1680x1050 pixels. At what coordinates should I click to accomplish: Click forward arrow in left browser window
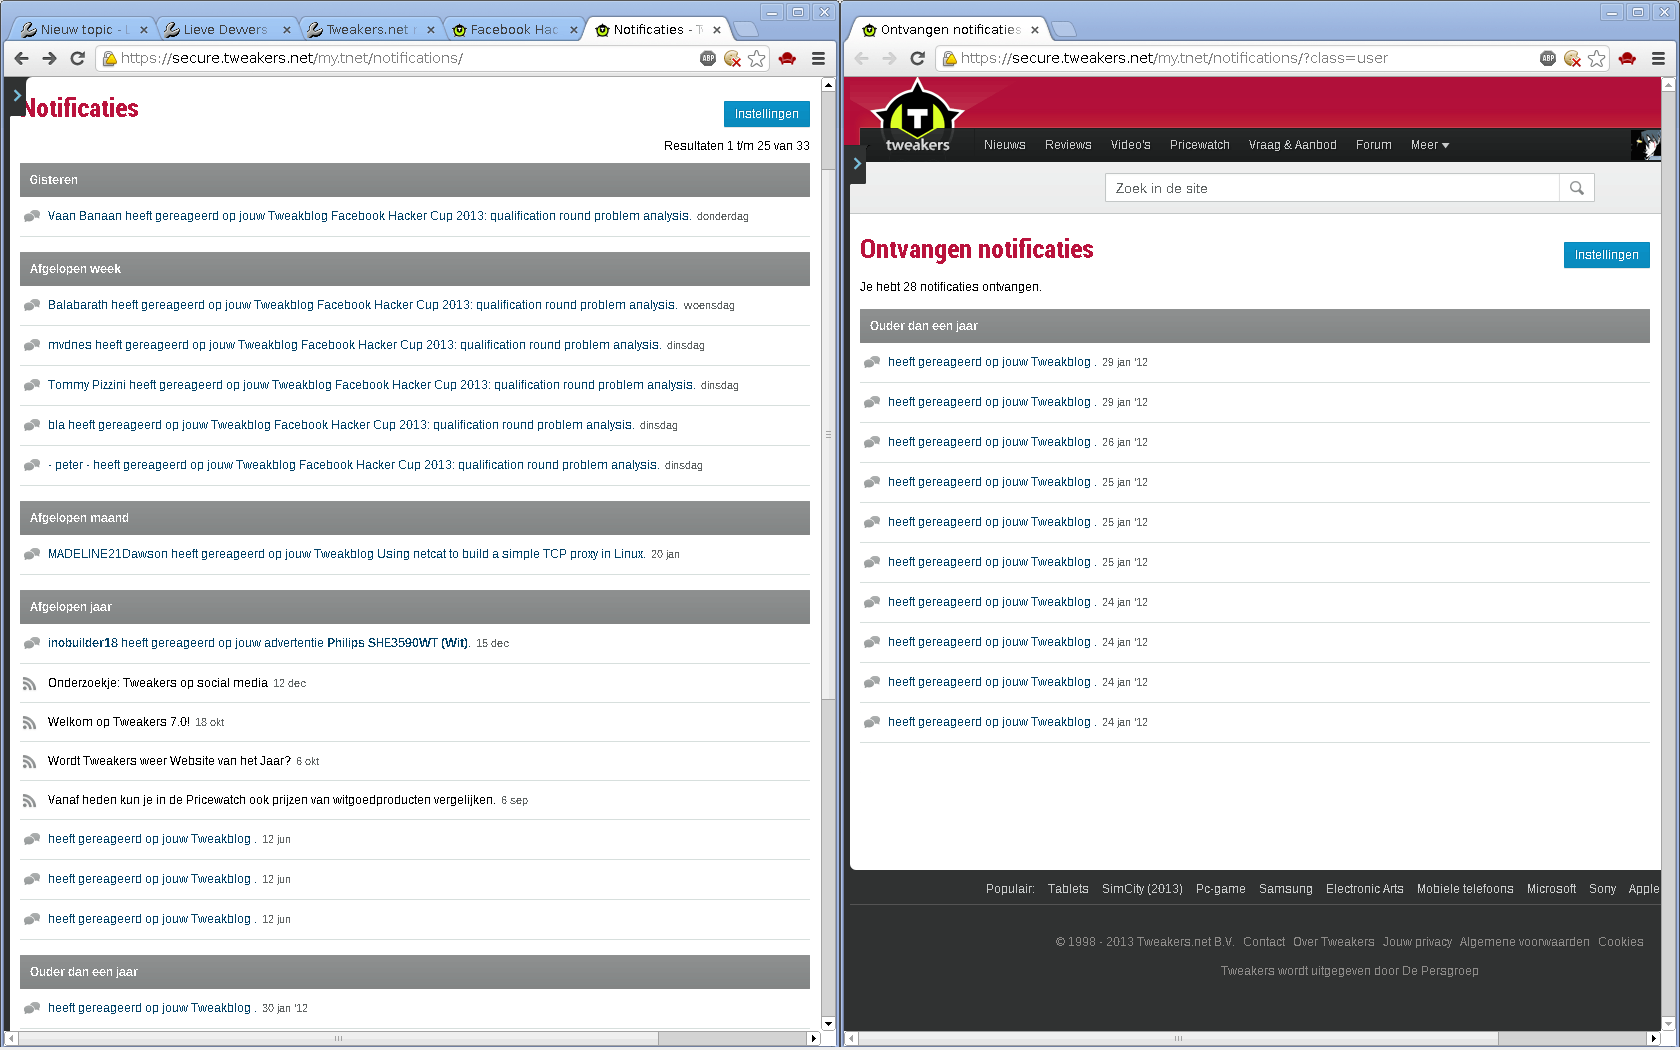49,58
